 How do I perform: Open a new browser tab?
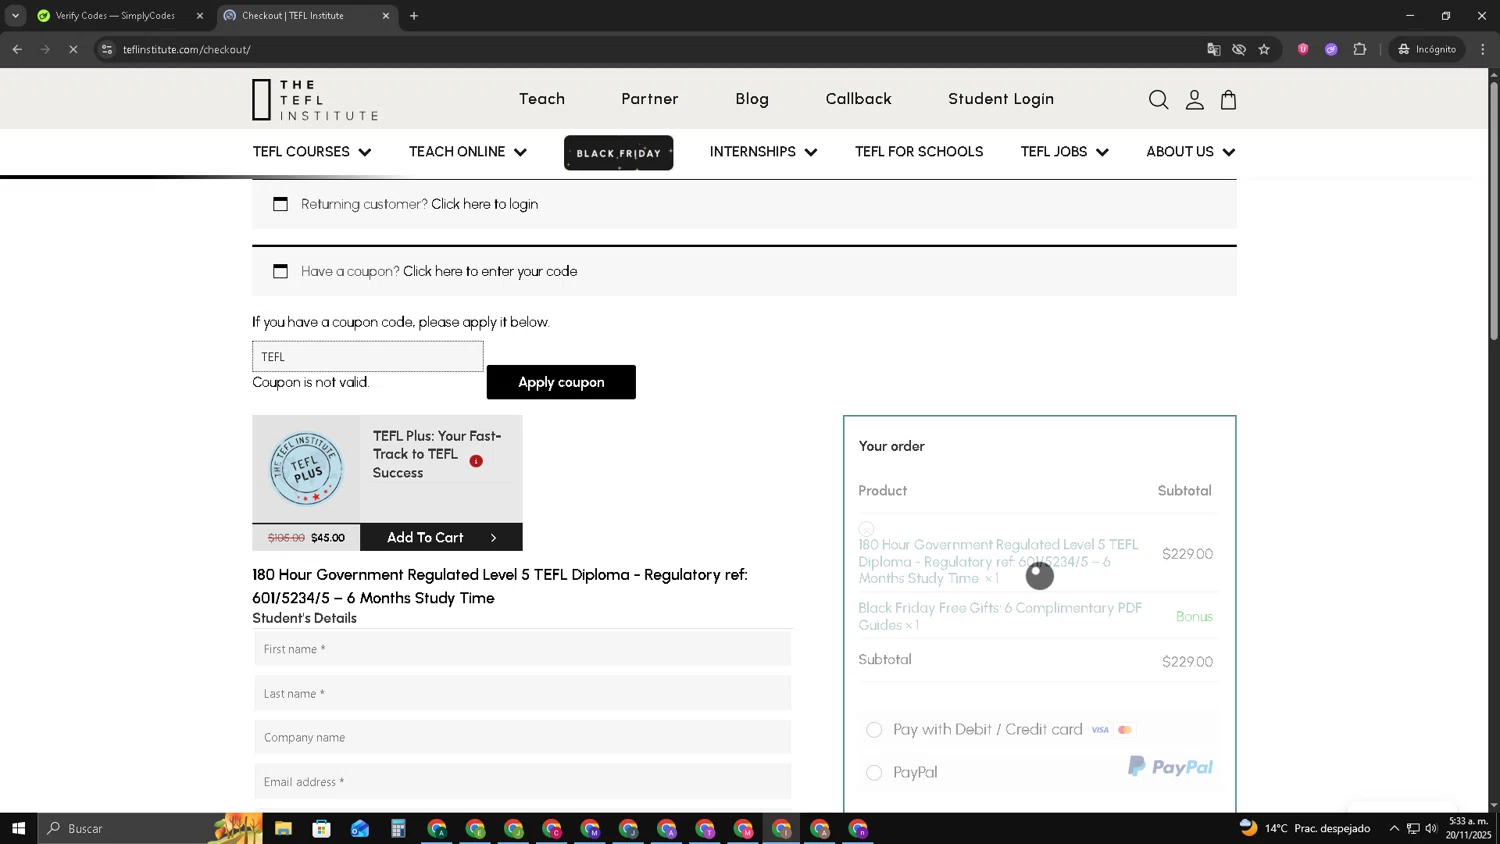coord(414,16)
